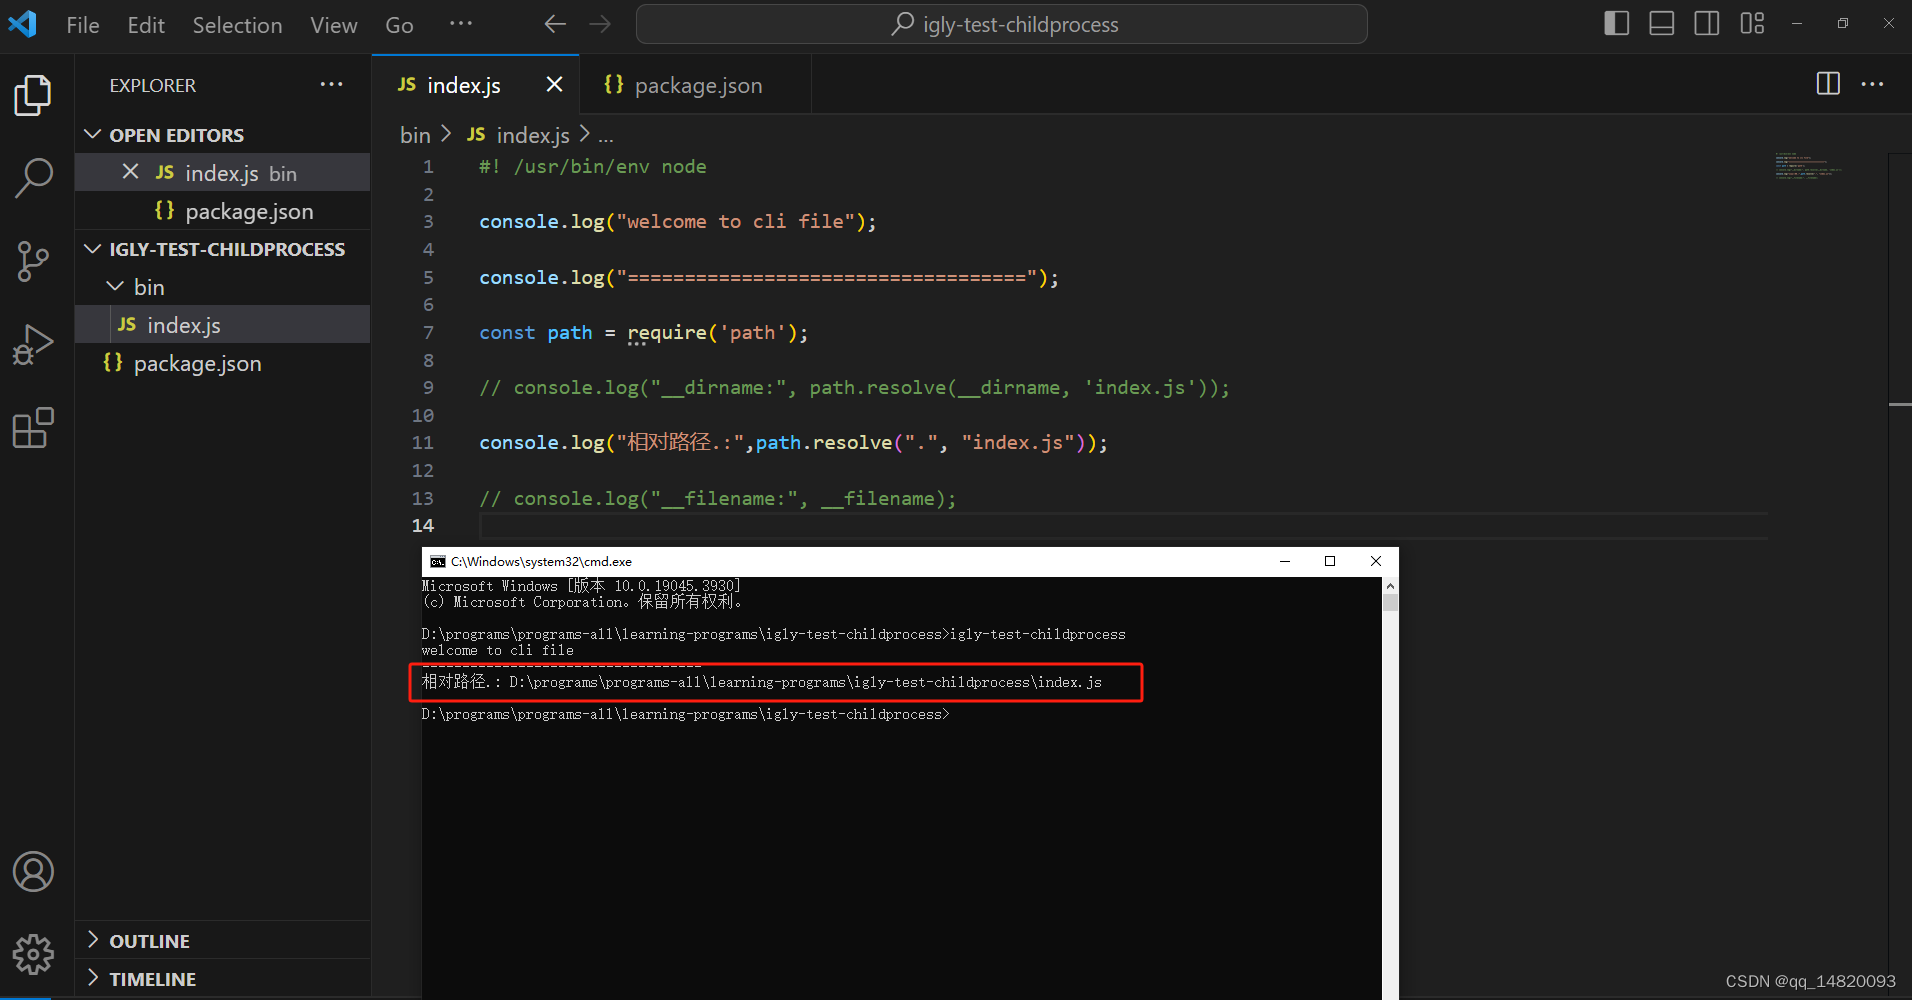Switch to the package.json tab
Image resolution: width=1912 pixels, height=1000 pixels.
[x=698, y=84]
